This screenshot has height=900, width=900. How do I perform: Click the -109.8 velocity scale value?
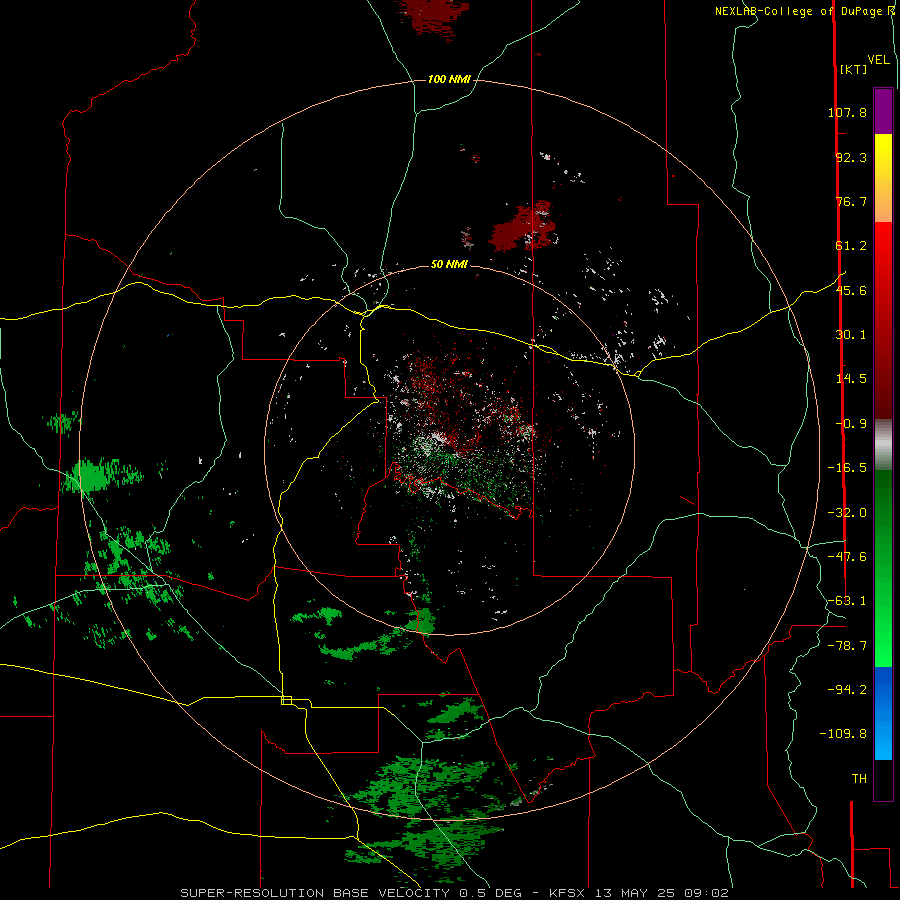(x=843, y=734)
